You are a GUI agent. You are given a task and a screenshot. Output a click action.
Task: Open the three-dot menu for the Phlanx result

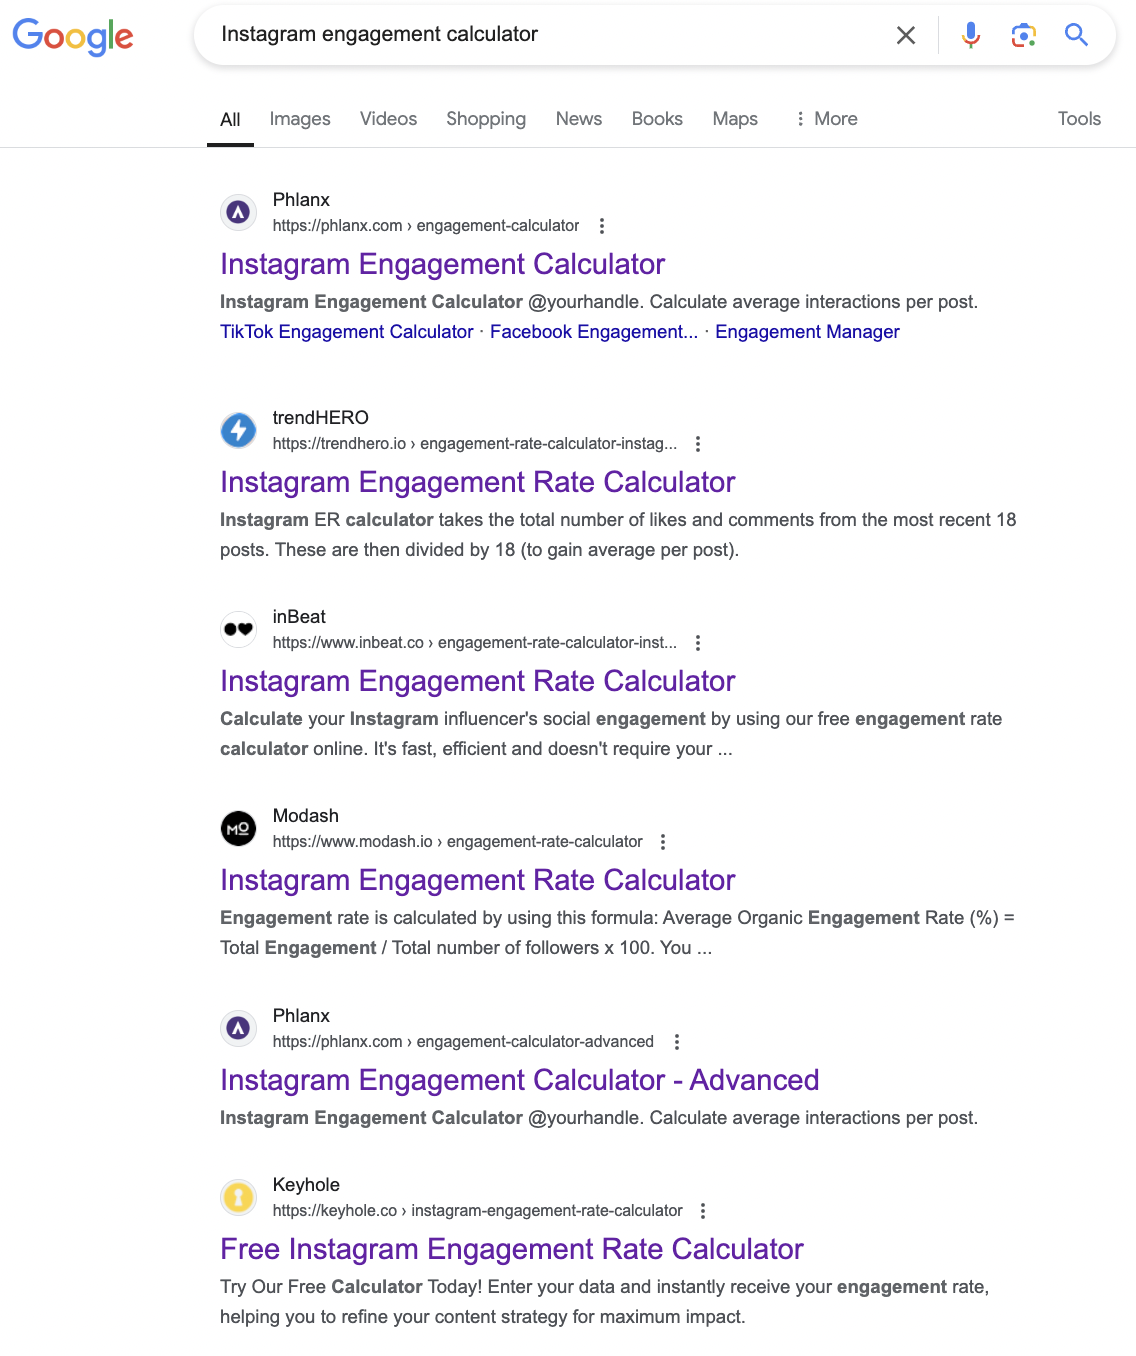[602, 226]
